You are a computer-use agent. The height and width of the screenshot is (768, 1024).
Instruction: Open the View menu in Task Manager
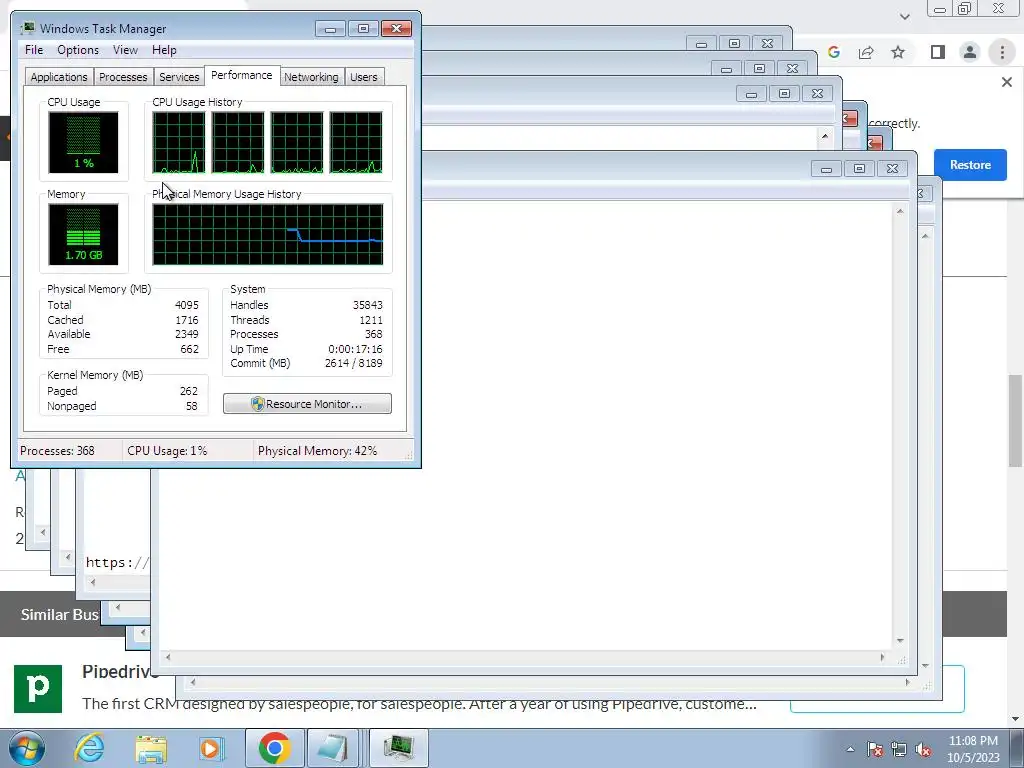tap(125, 50)
